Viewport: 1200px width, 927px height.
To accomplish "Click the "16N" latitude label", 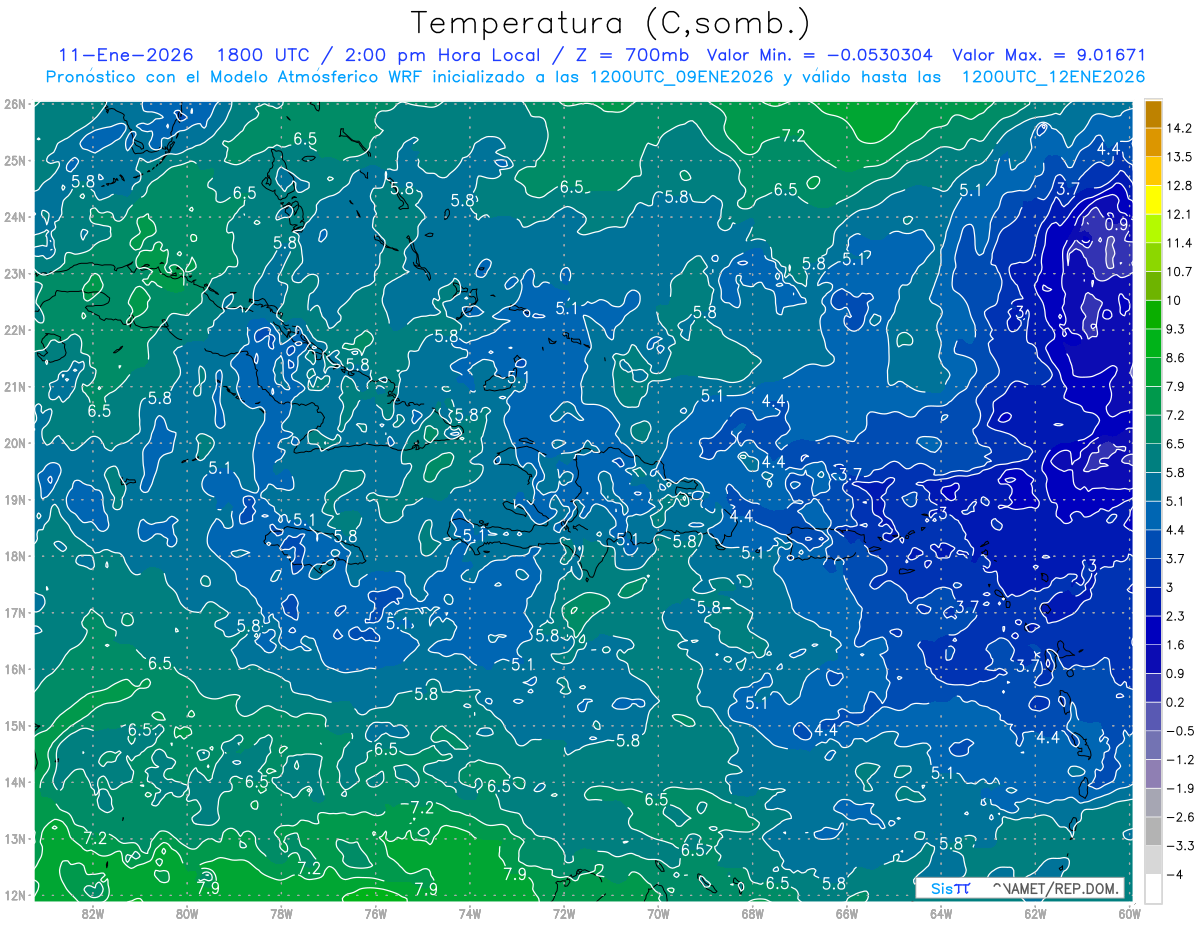I will (x=14, y=669).
